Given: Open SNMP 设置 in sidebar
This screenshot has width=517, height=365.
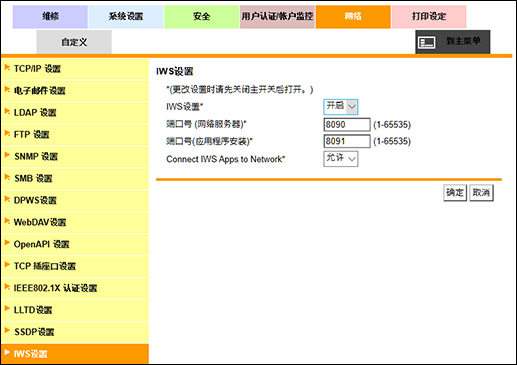Looking at the screenshot, I should pos(75,157).
